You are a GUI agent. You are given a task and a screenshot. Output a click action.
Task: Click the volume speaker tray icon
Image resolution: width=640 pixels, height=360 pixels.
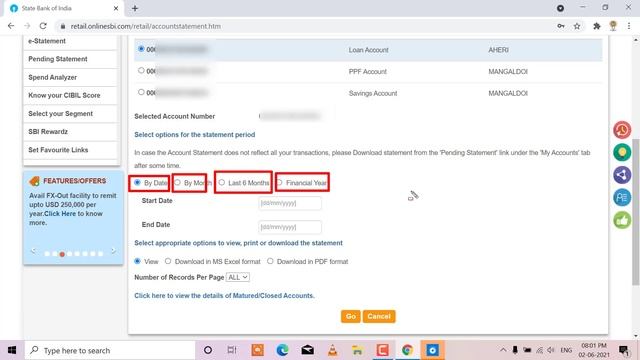551,350
